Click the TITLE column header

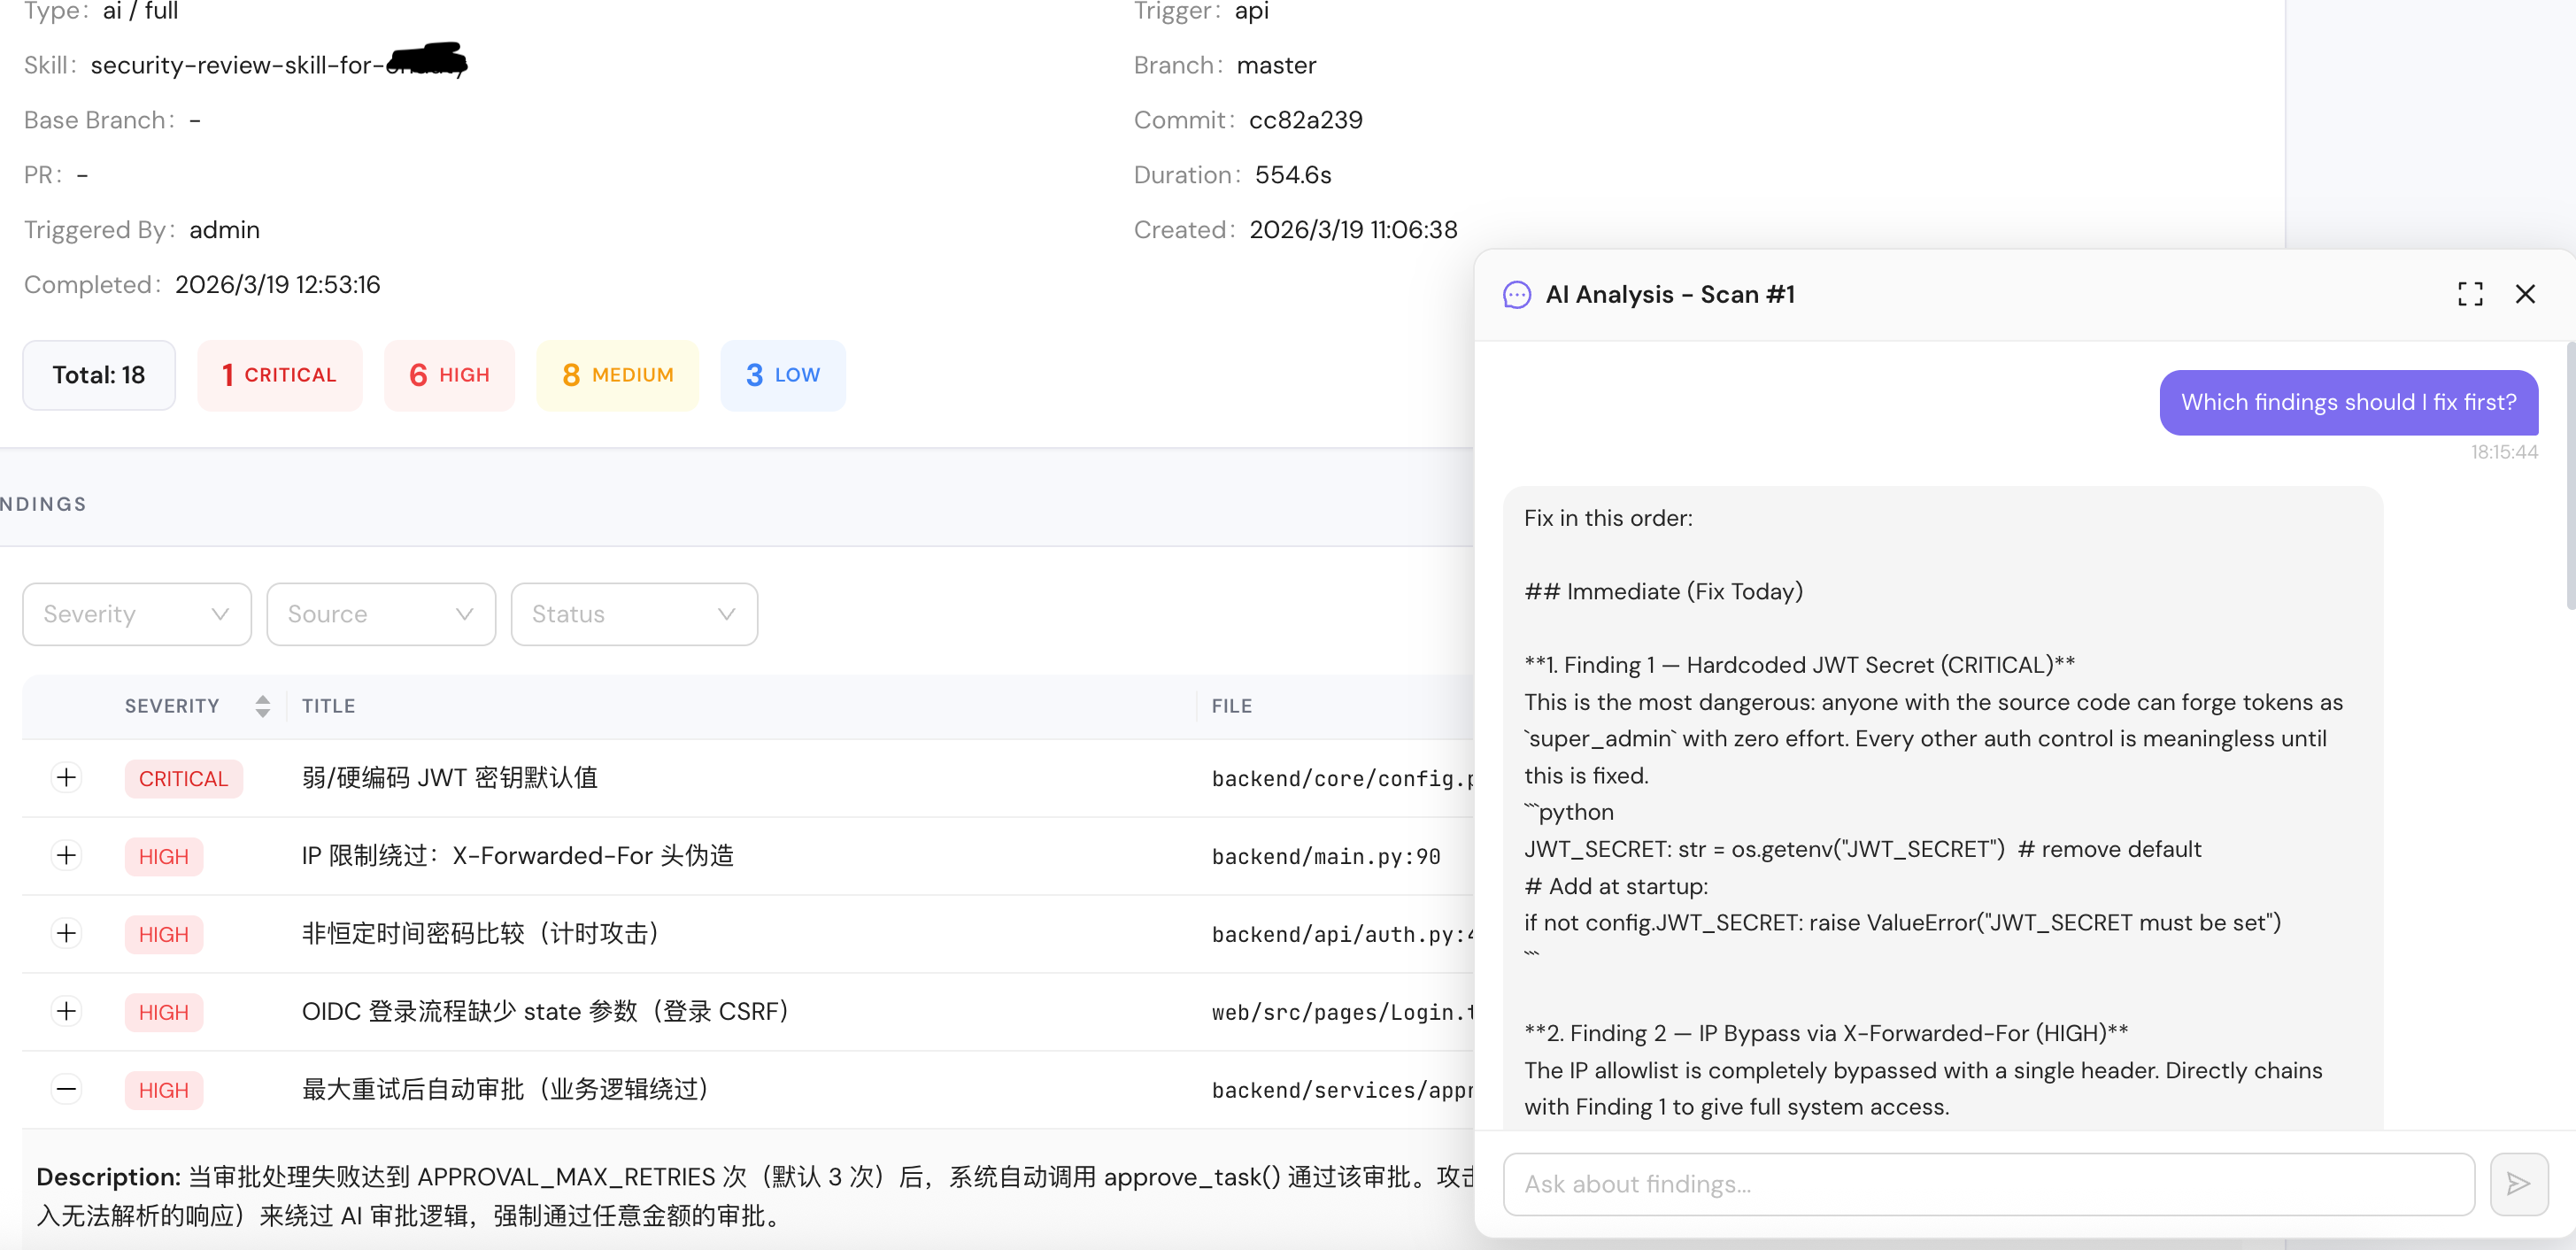[x=329, y=706]
